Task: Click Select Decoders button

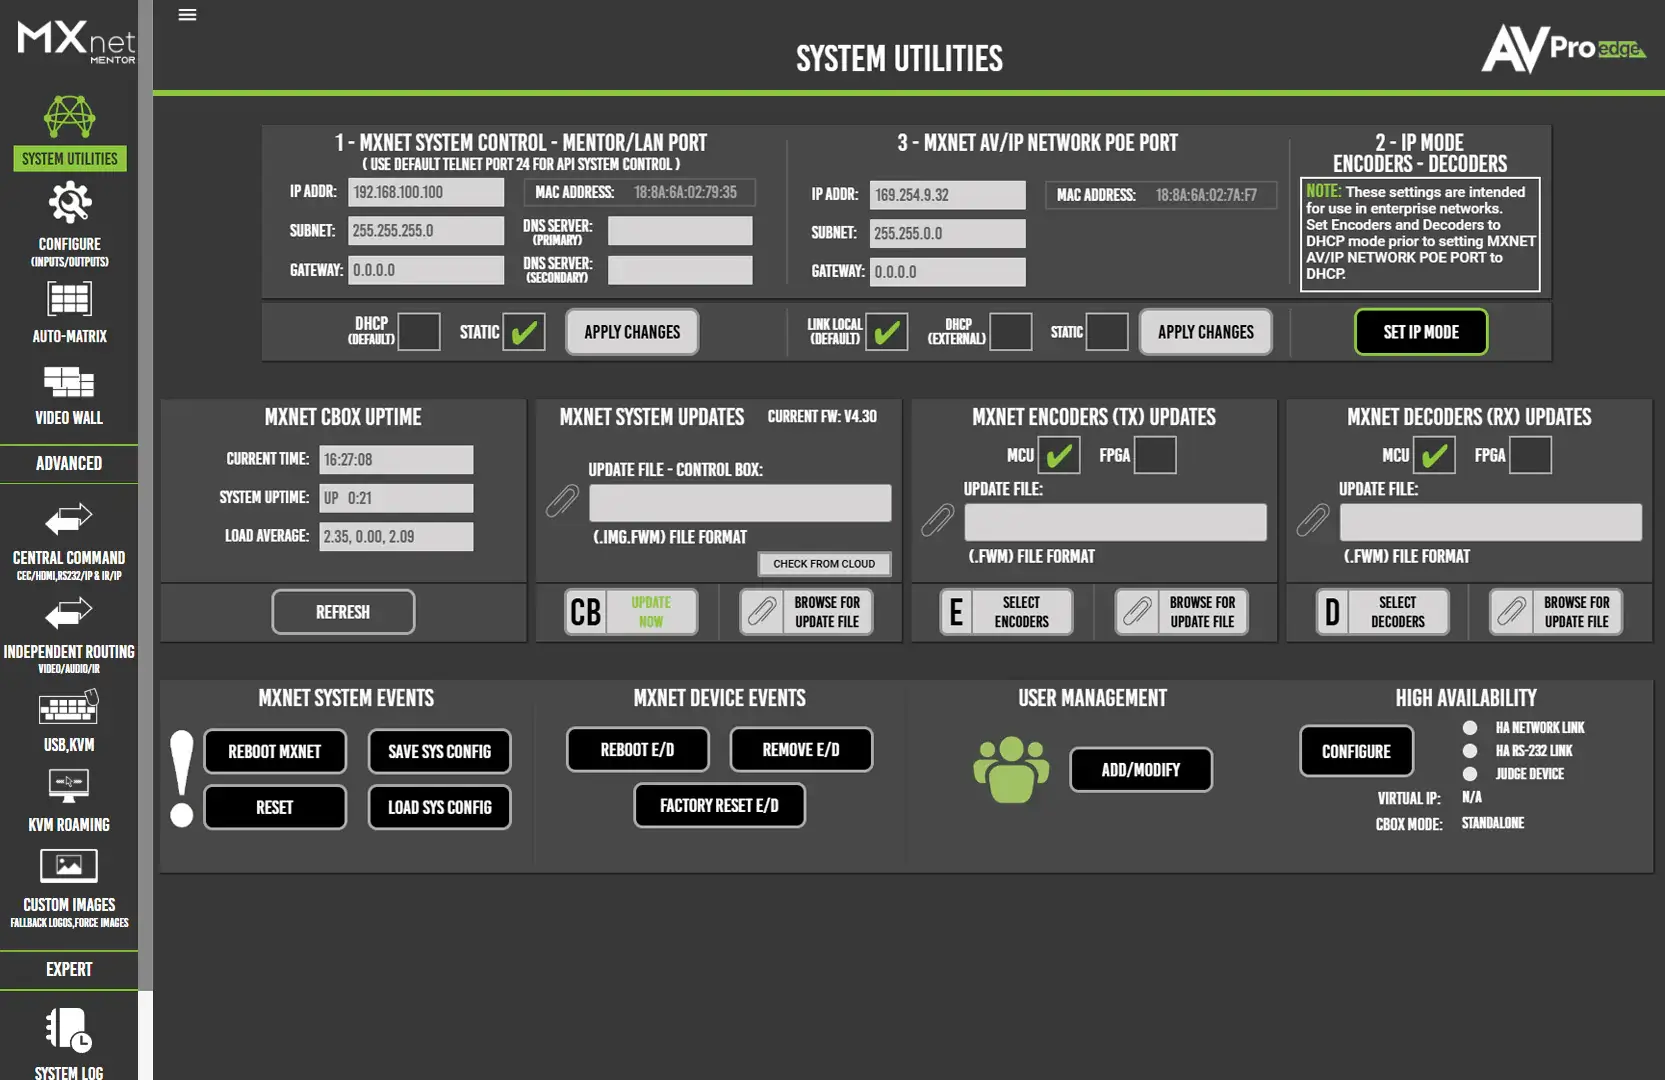Action: 1398,612
